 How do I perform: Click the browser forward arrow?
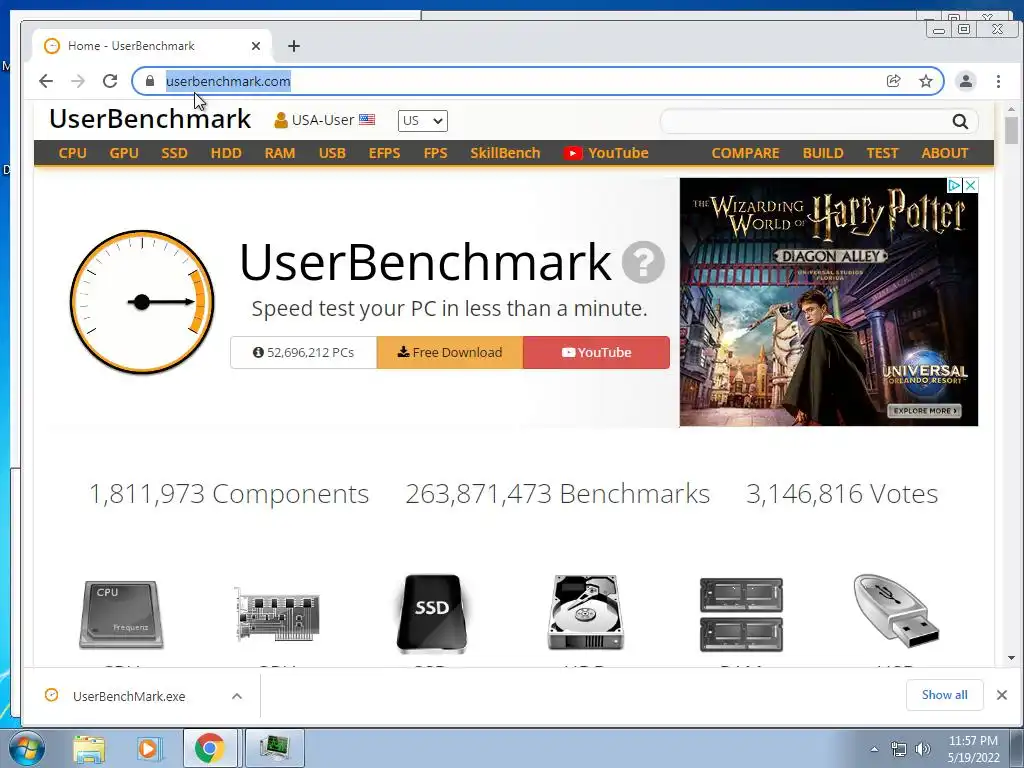(78, 81)
